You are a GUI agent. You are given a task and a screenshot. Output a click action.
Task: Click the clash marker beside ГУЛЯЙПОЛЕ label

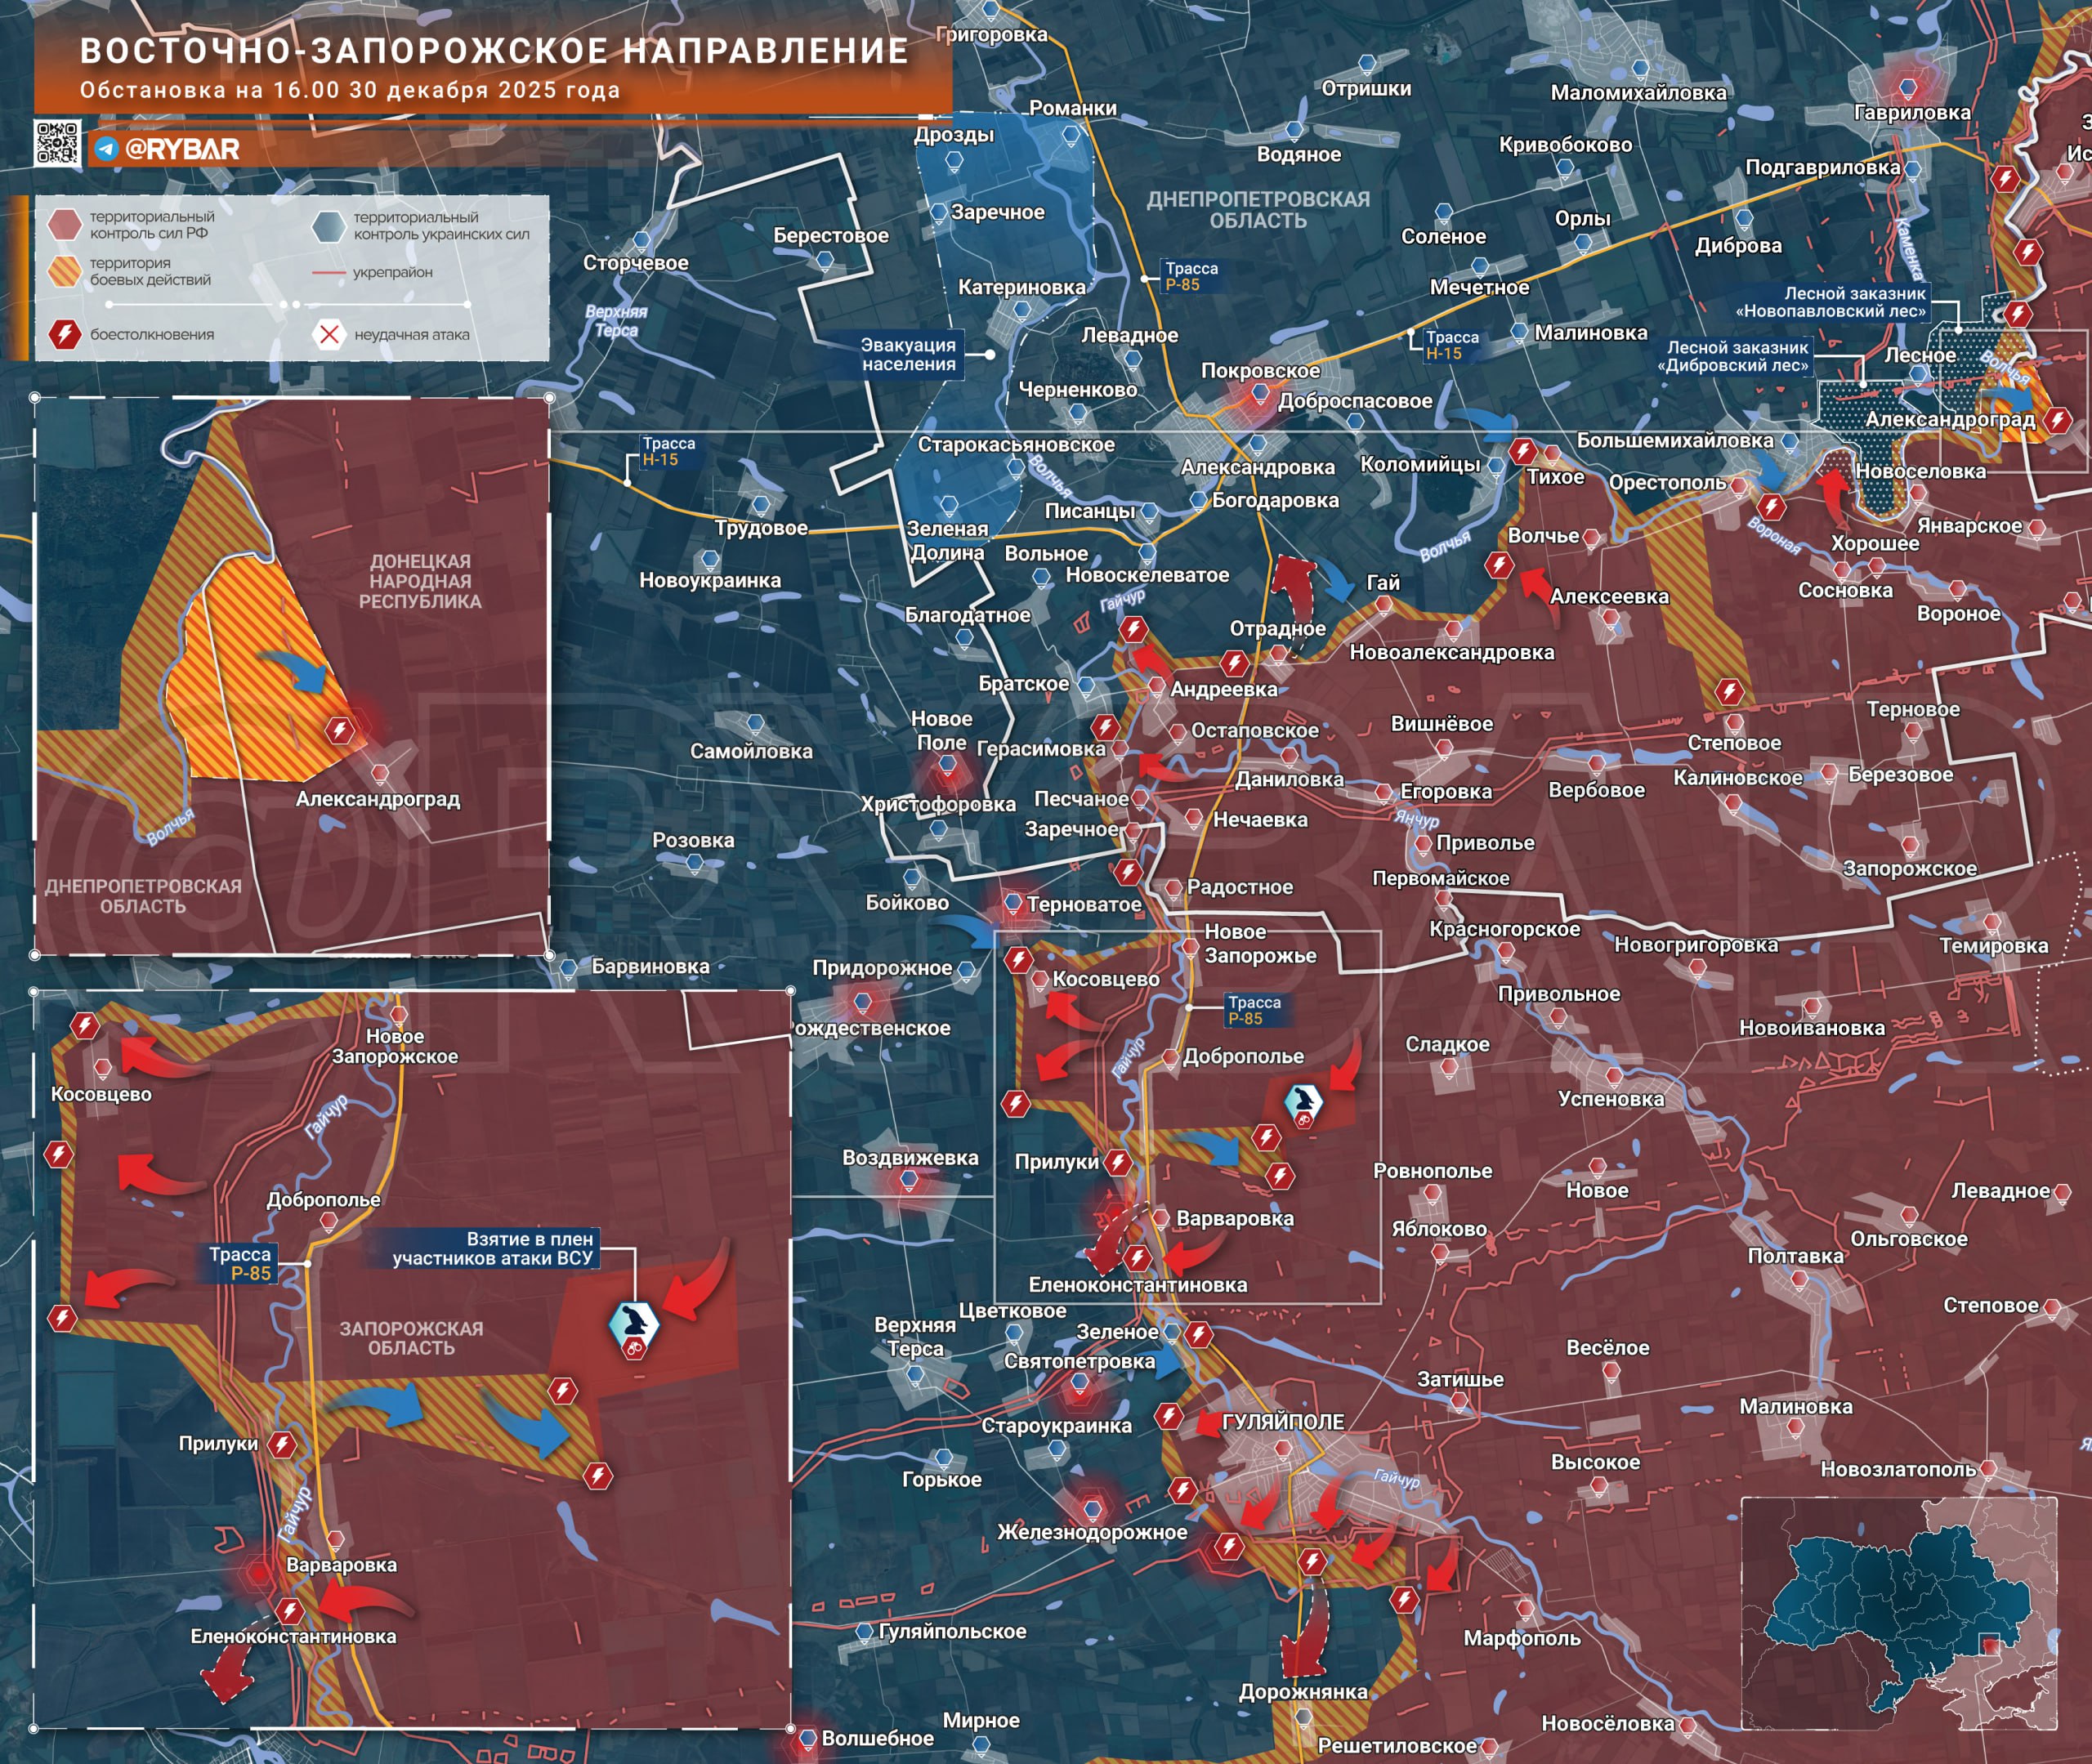coord(1169,1416)
